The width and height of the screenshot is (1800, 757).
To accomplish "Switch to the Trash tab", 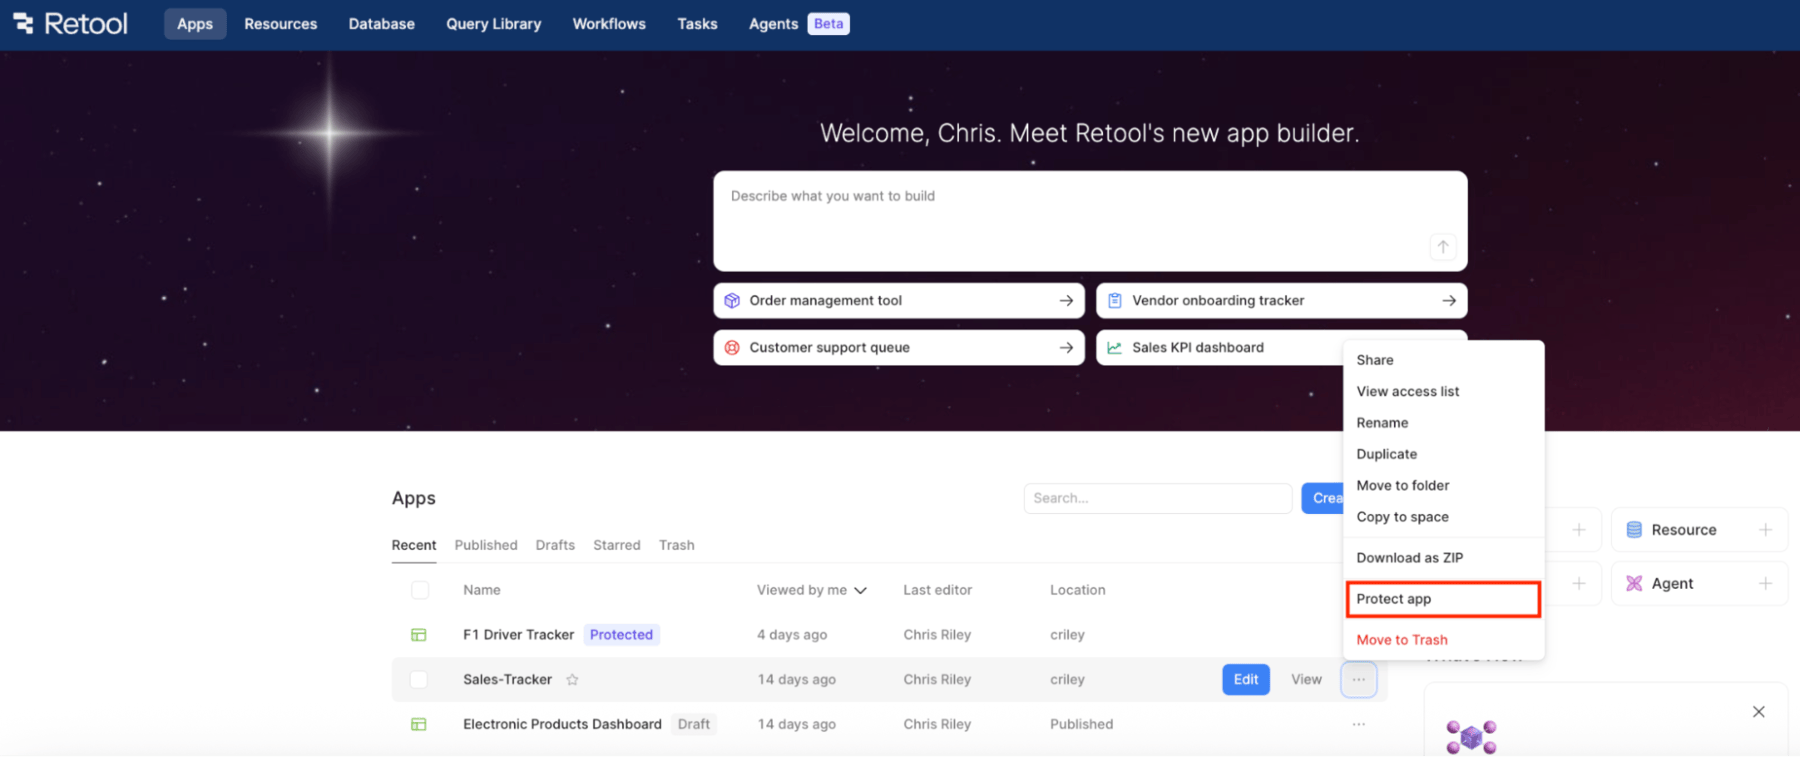I will [x=676, y=545].
